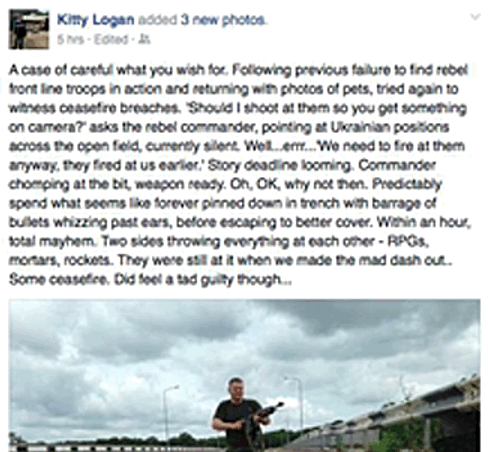Viewport: 488px width, 452px height.
Task: Click the rifle held by the man
Action: pyautogui.click(x=262, y=418)
